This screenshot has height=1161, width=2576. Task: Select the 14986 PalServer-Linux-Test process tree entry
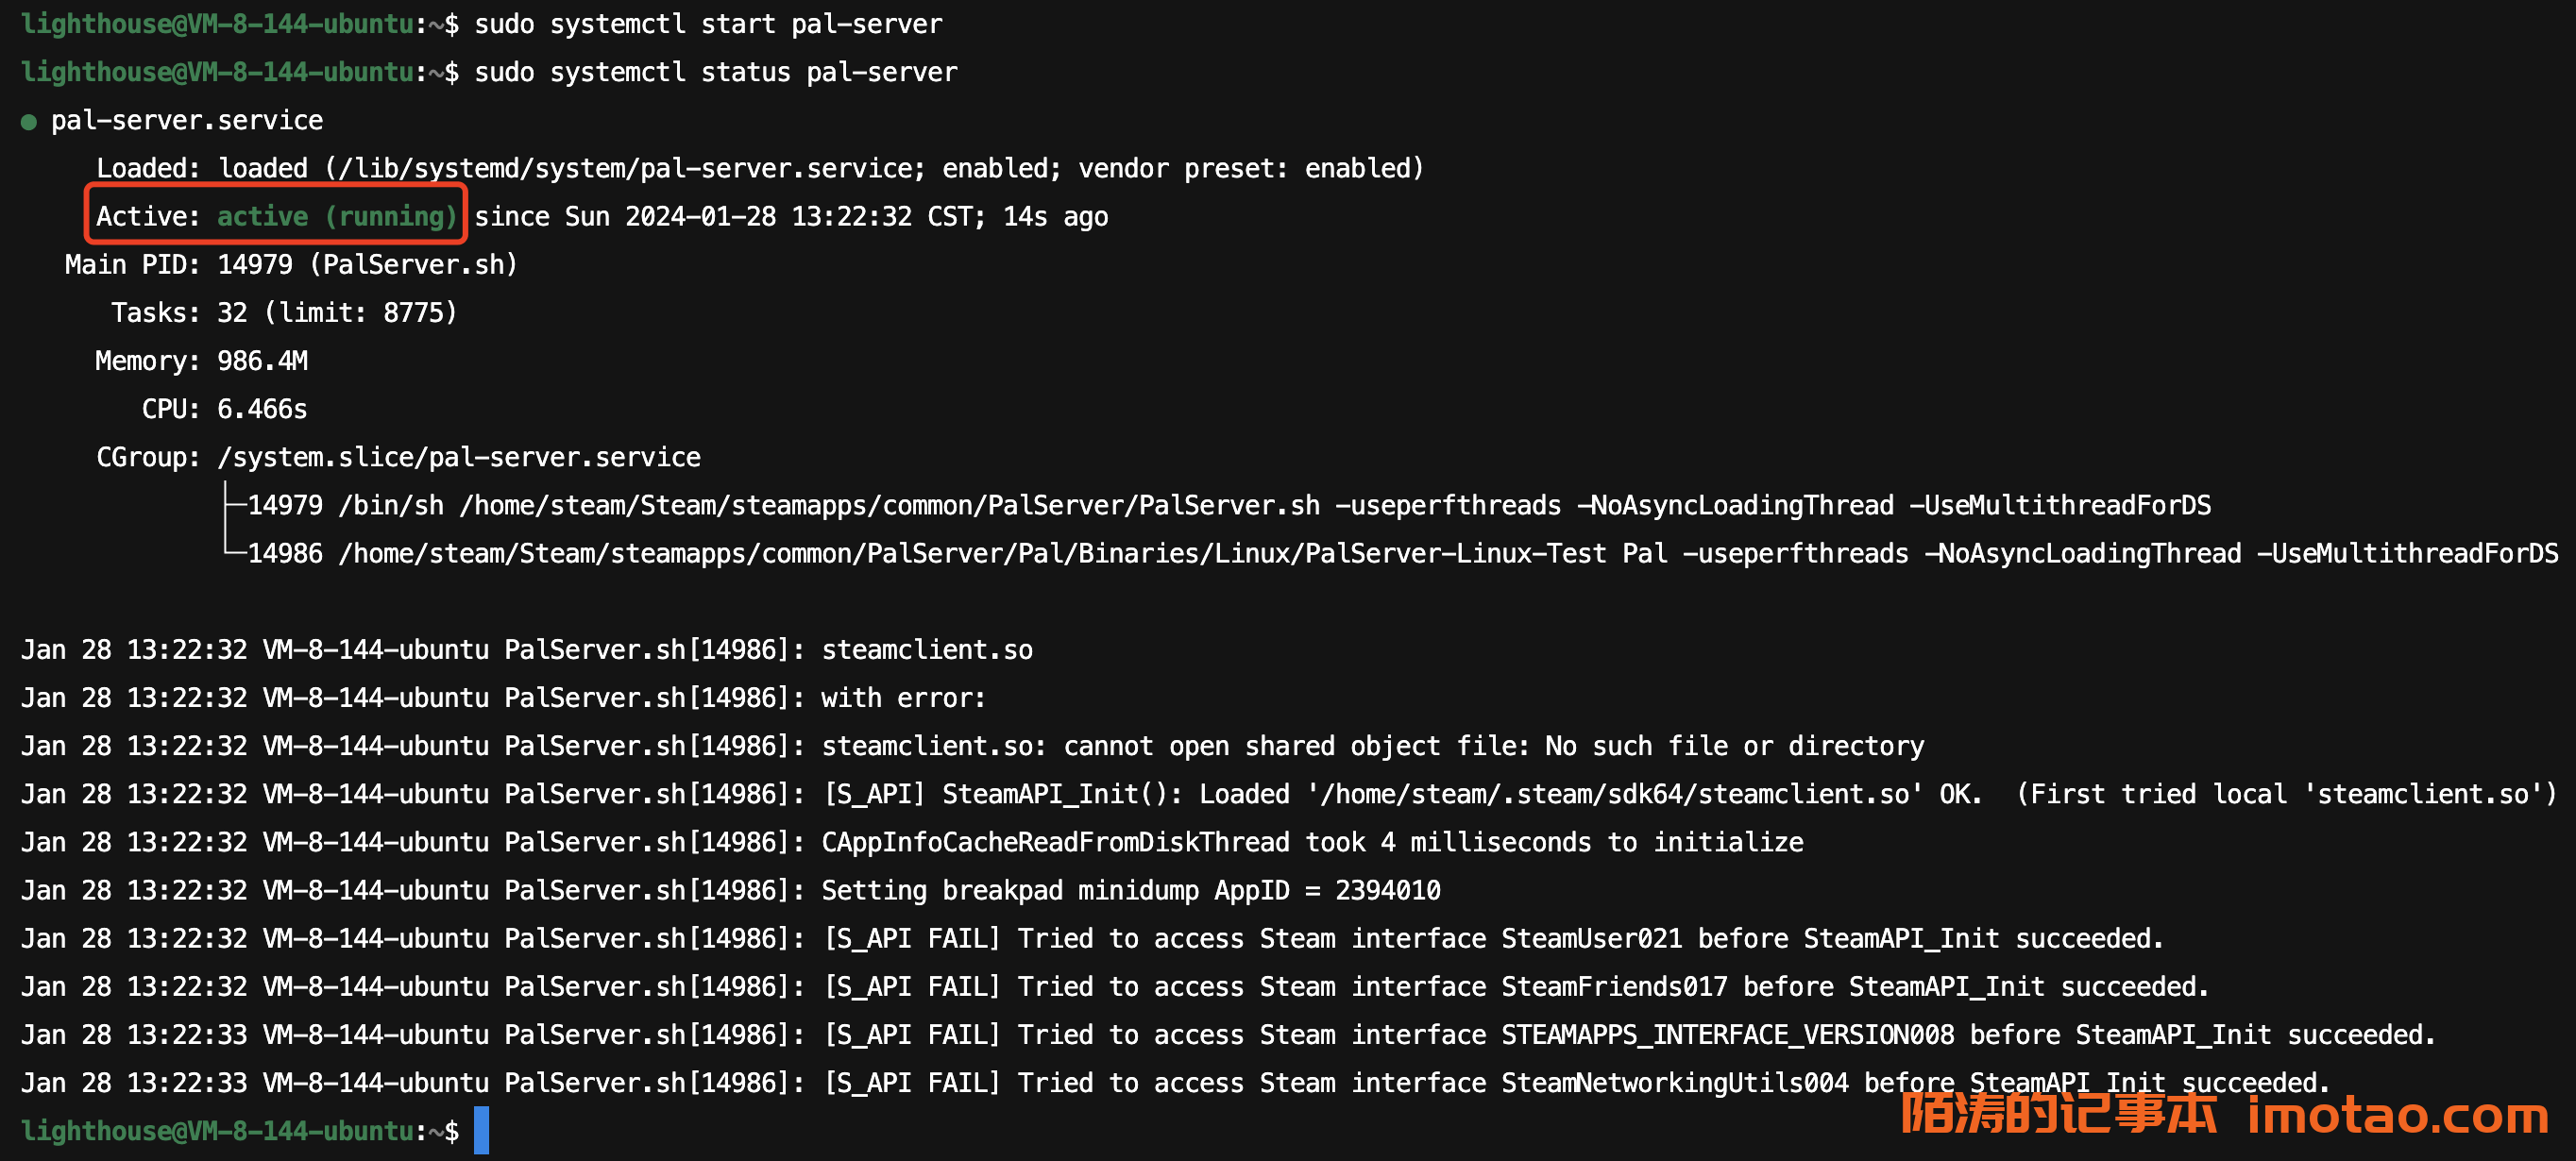(x=1401, y=553)
